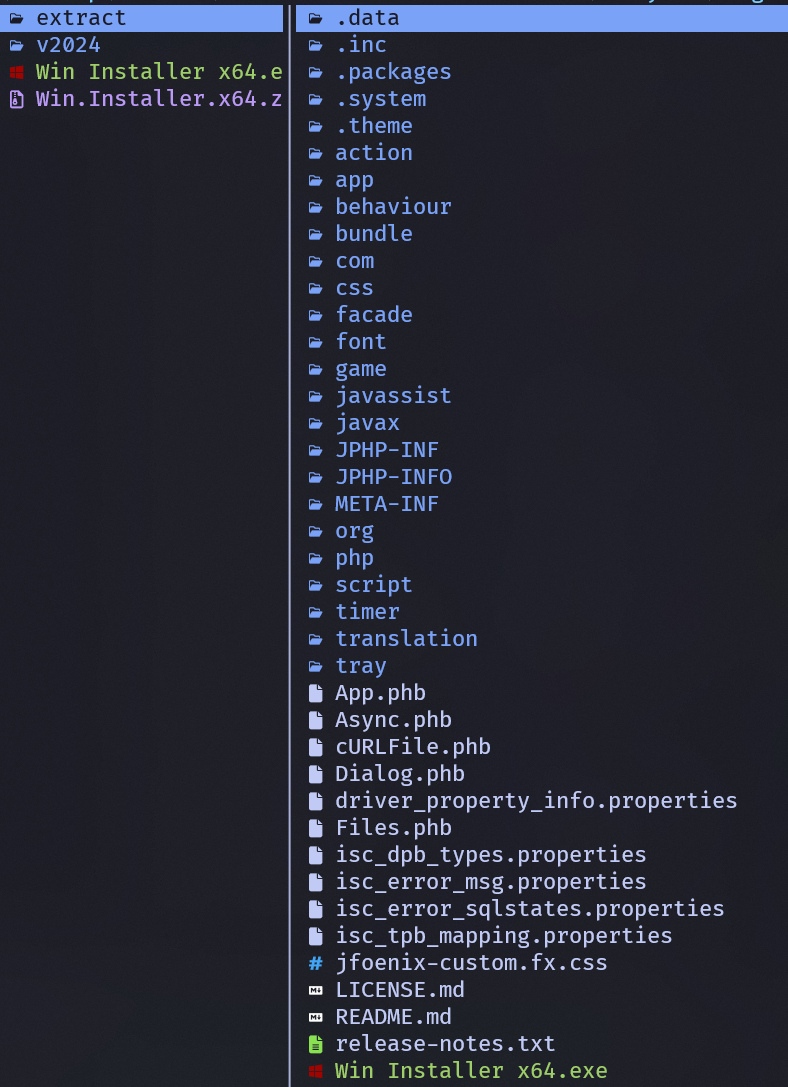Open the META-INF folder
Viewport: 788px width, 1087px height.
tap(542, 504)
